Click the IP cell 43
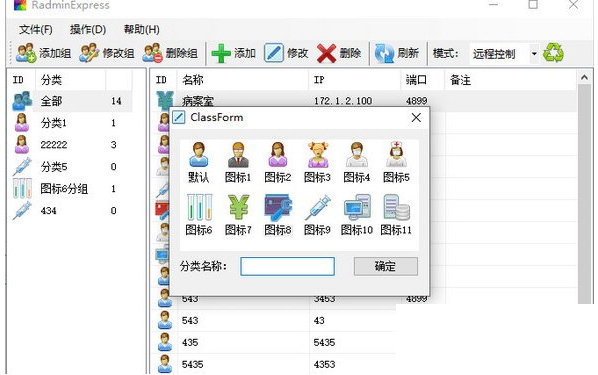 click(x=319, y=320)
